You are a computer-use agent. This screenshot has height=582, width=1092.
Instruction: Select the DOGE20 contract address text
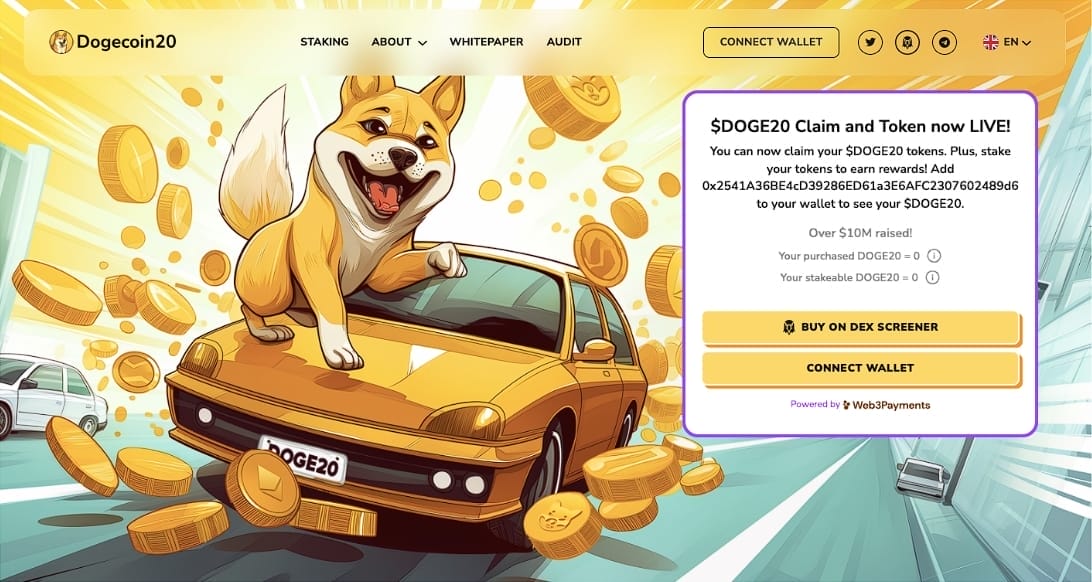coord(860,186)
